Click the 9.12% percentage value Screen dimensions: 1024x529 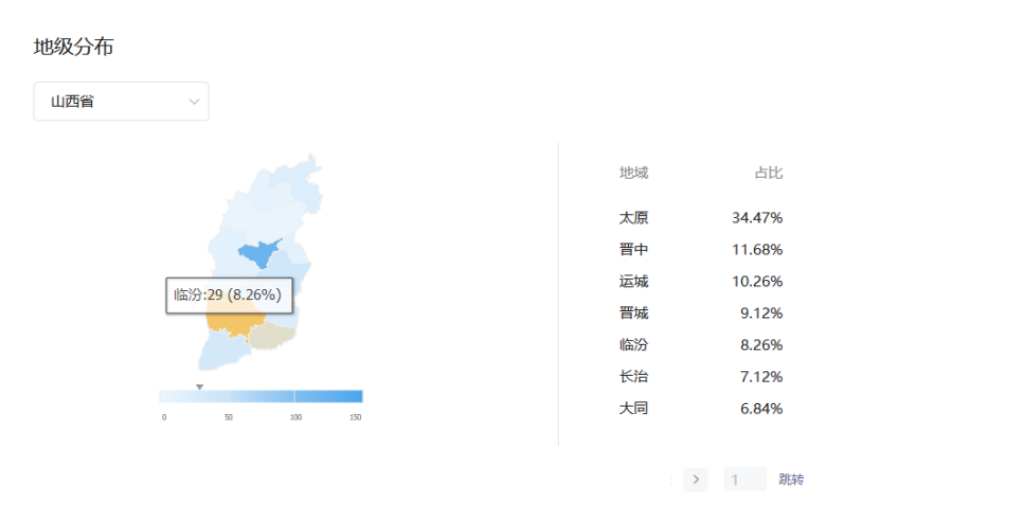tap(761, 313)
